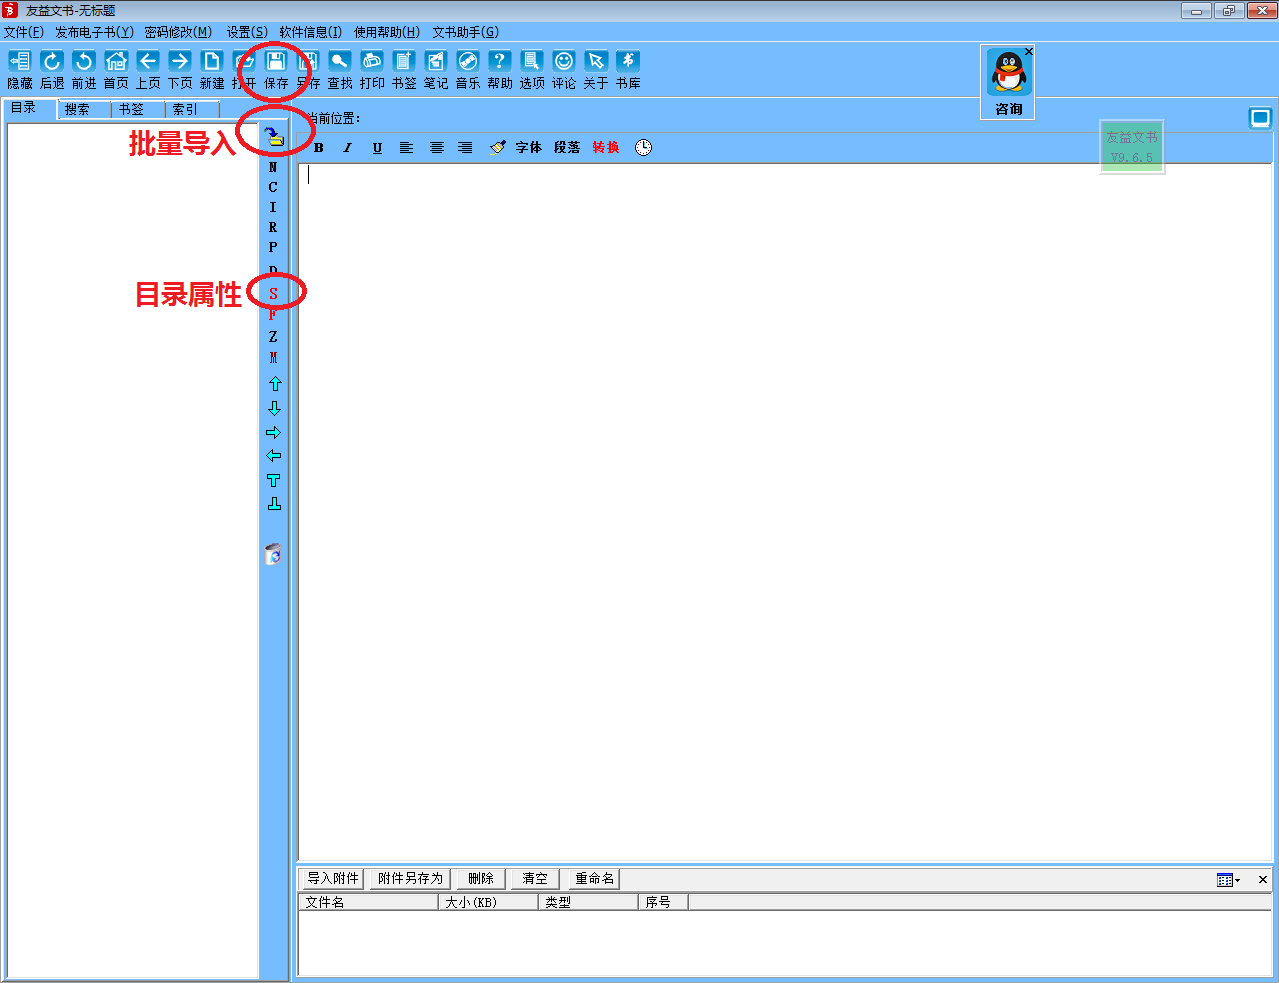Click the batch import folder icon in sidebar
Image resolution: width=1279 pixels, height=983 pixels.
(274, 137)
